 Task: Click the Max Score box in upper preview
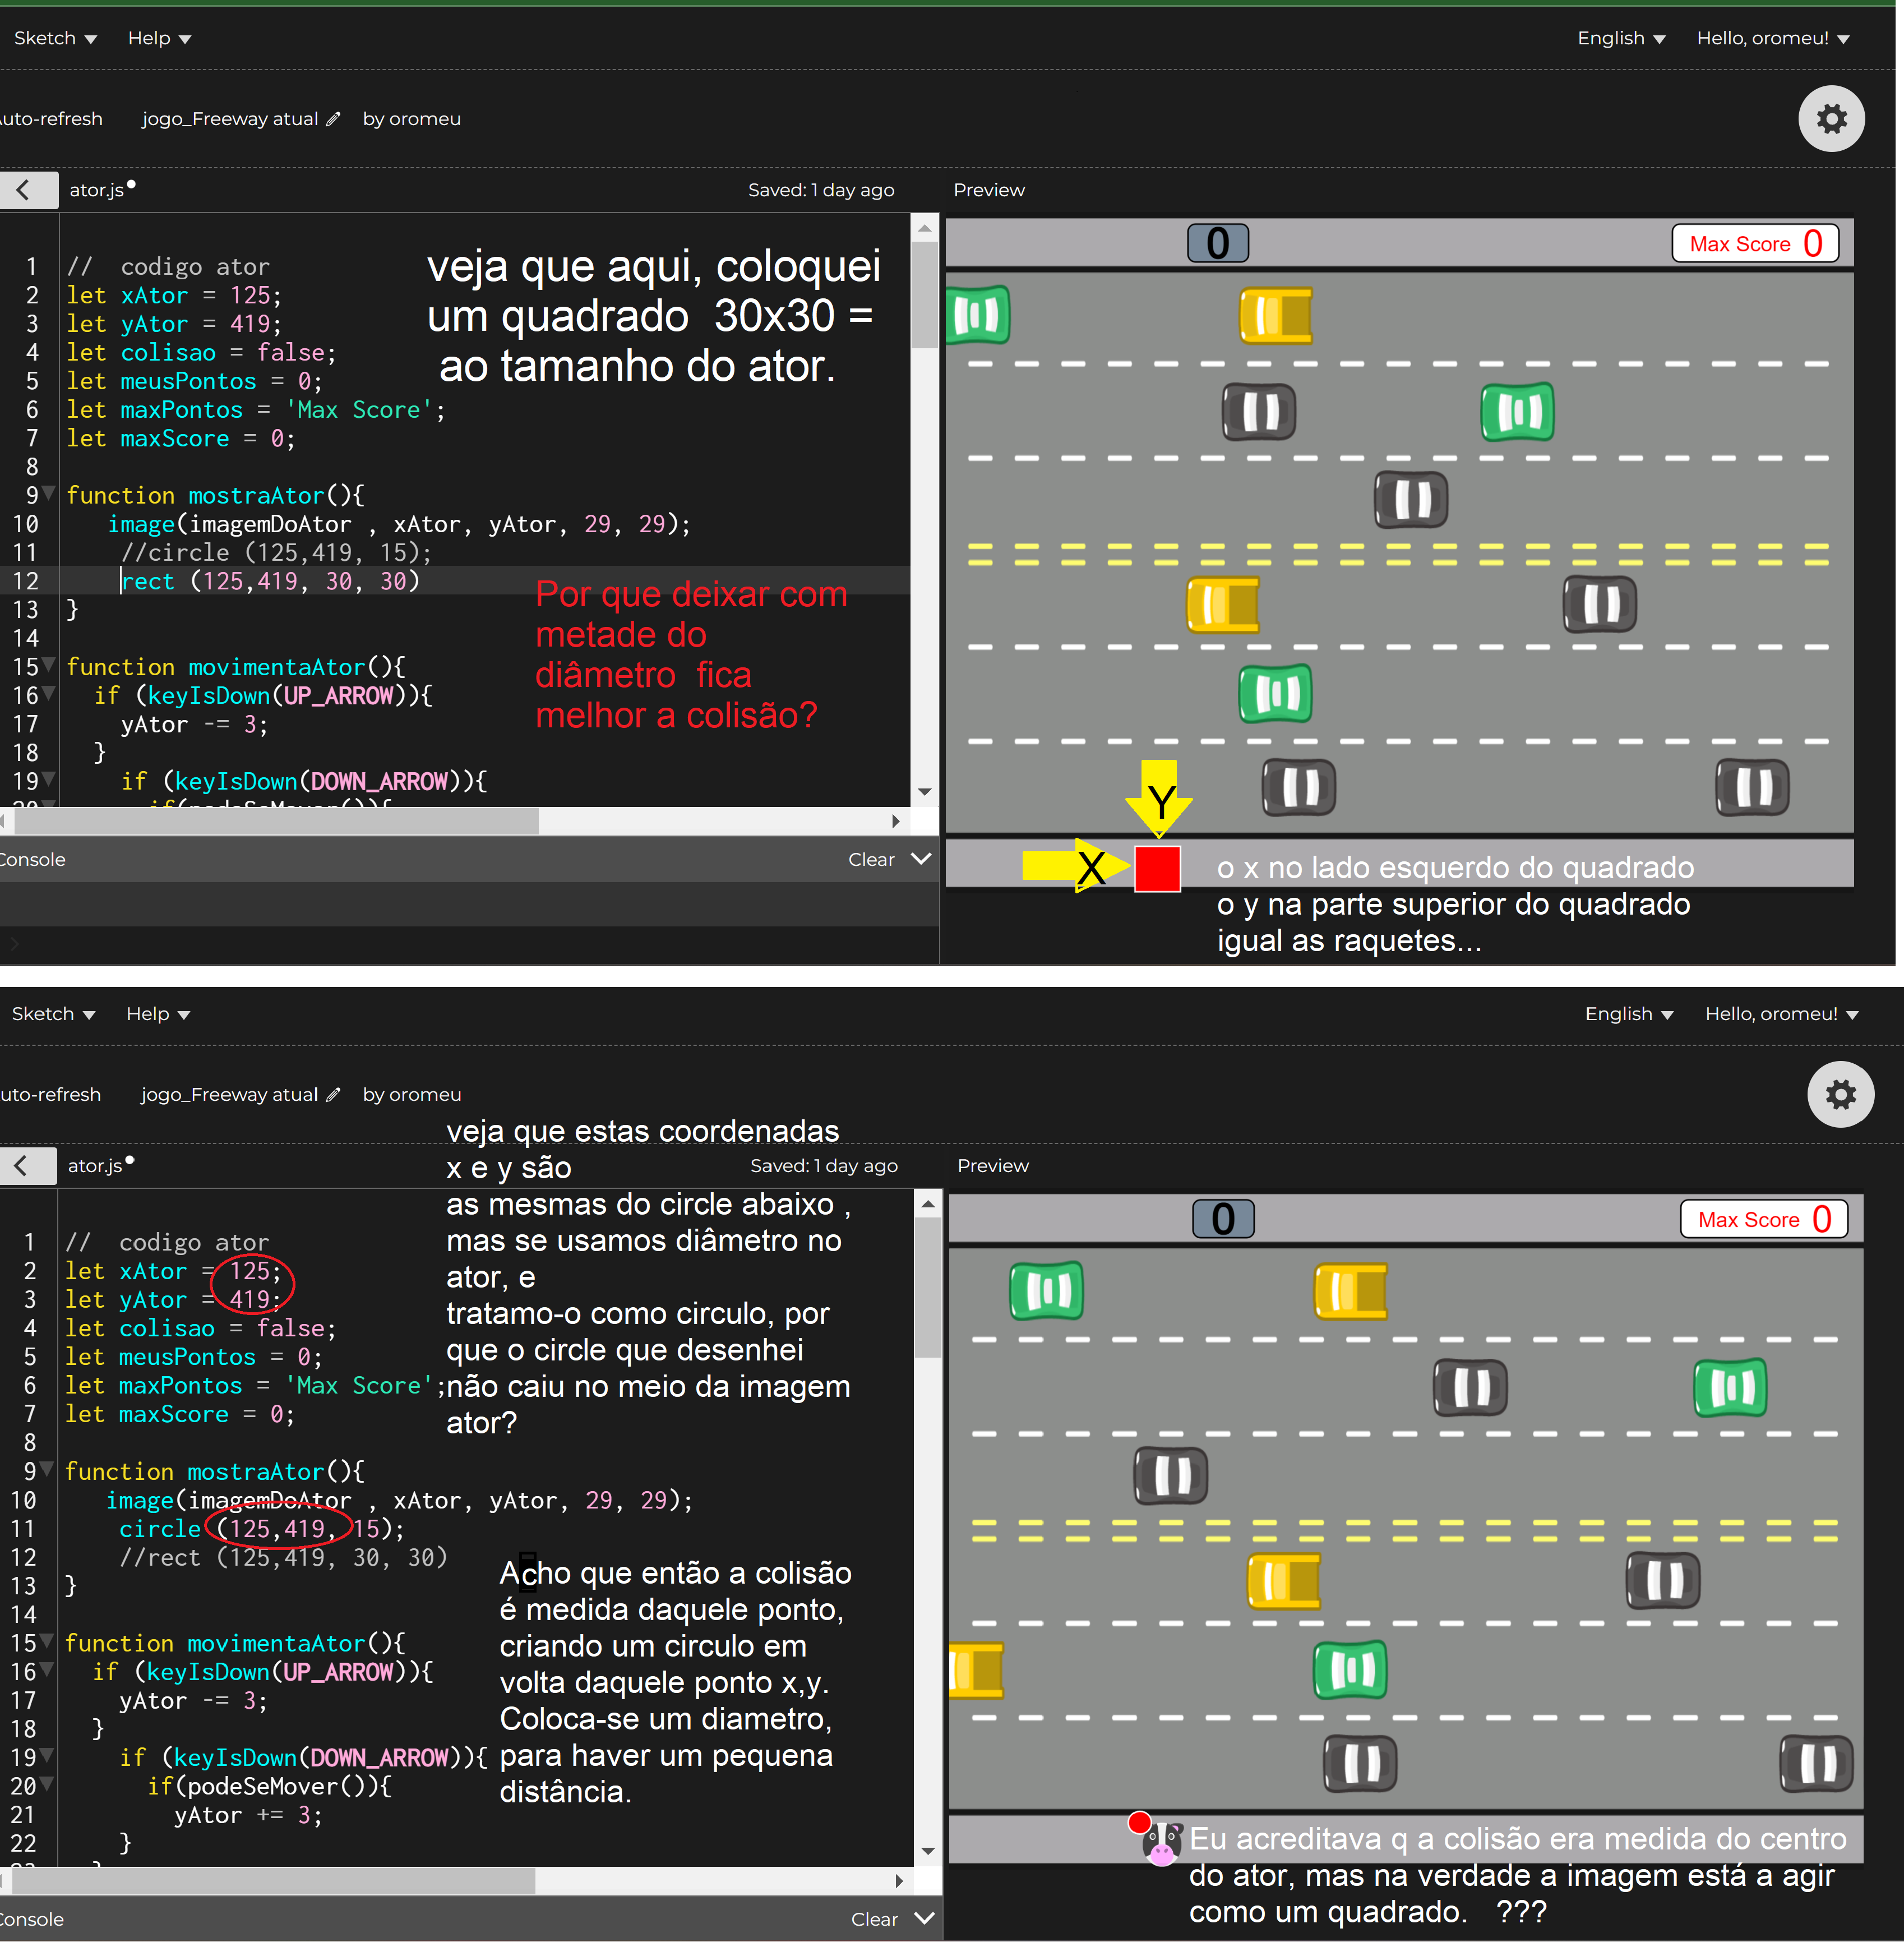pos(1755,243)
